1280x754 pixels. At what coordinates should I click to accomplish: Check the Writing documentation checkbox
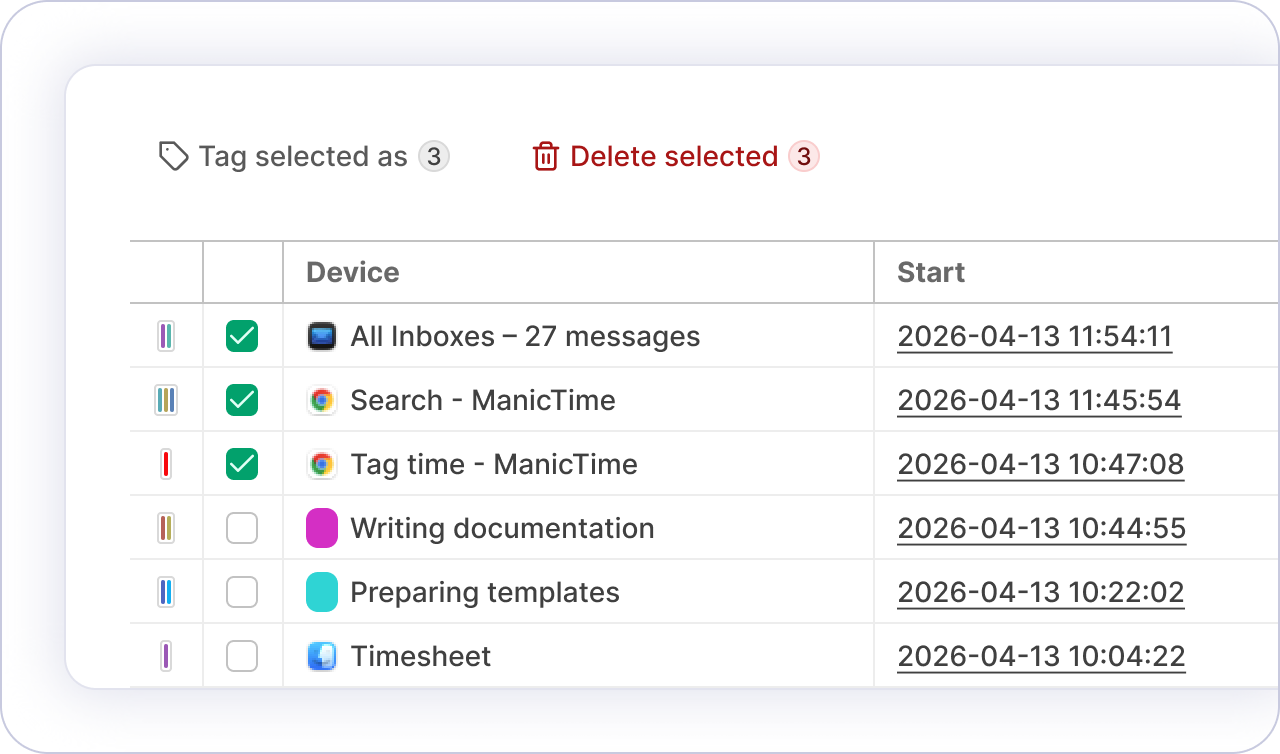pos(242,529)
